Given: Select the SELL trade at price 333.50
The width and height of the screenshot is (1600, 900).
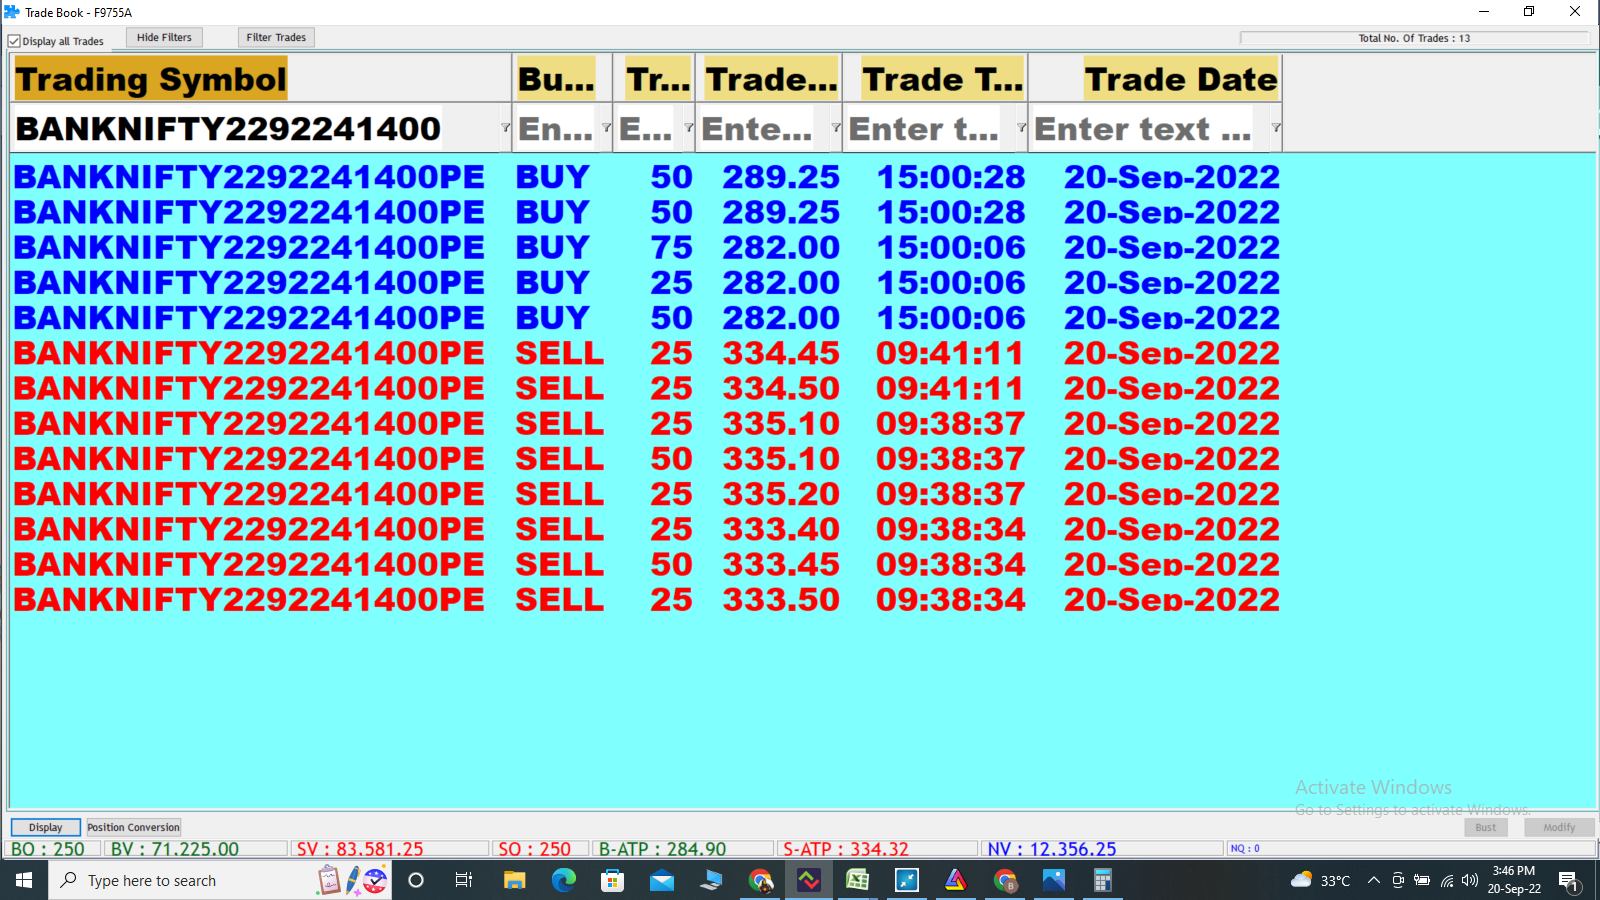Looking at the screenshot, I should 646,600.
